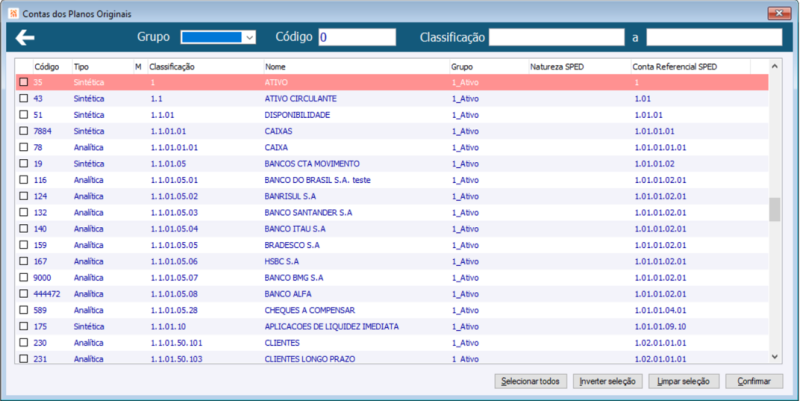
Task: Select the checkbox for BANRISUL S.A
Action: (23, 196)
